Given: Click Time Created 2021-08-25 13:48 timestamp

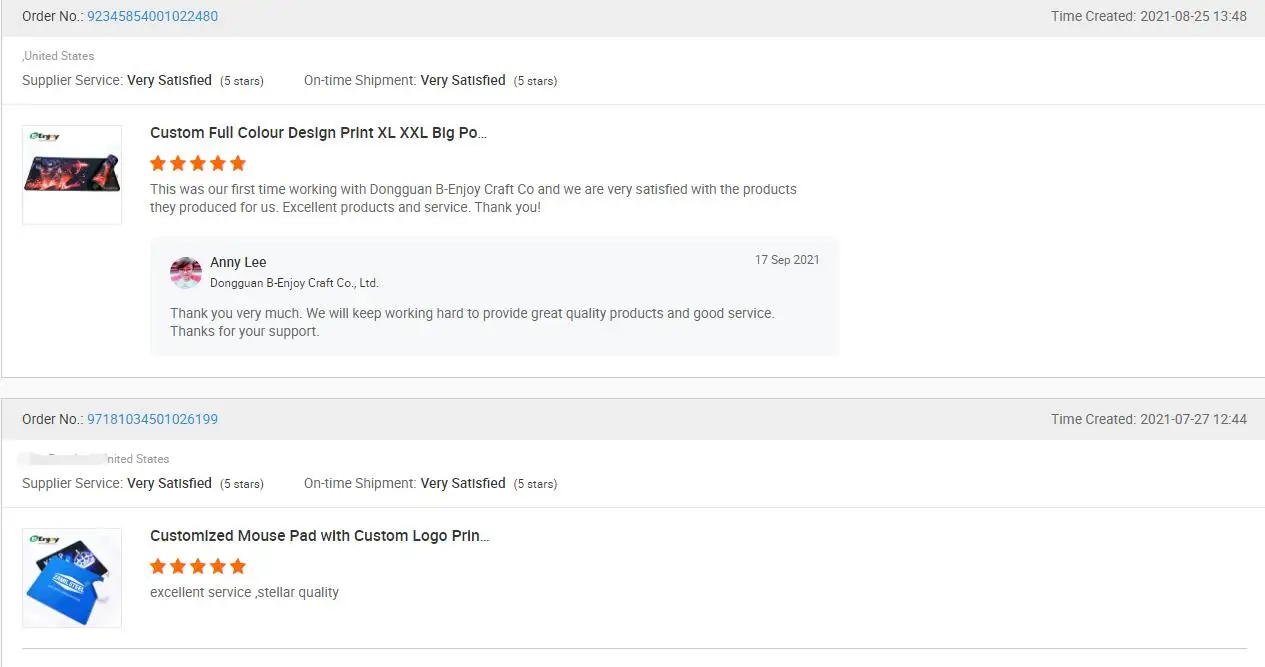Looking at the screenshot, I should pos(1148,16).
